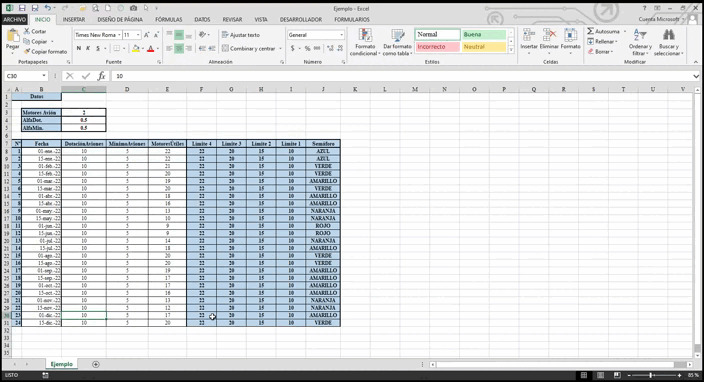704x382 pixels.
Task: Click the red font color button
Action: click(x=151, y=48)
